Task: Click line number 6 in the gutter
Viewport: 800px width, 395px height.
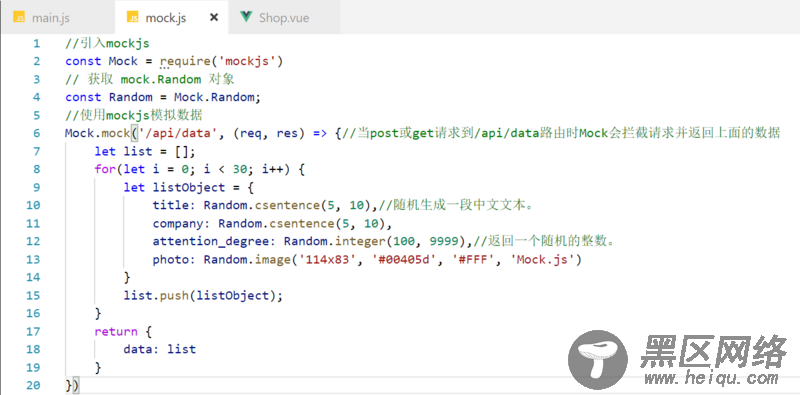Action: 36,134
